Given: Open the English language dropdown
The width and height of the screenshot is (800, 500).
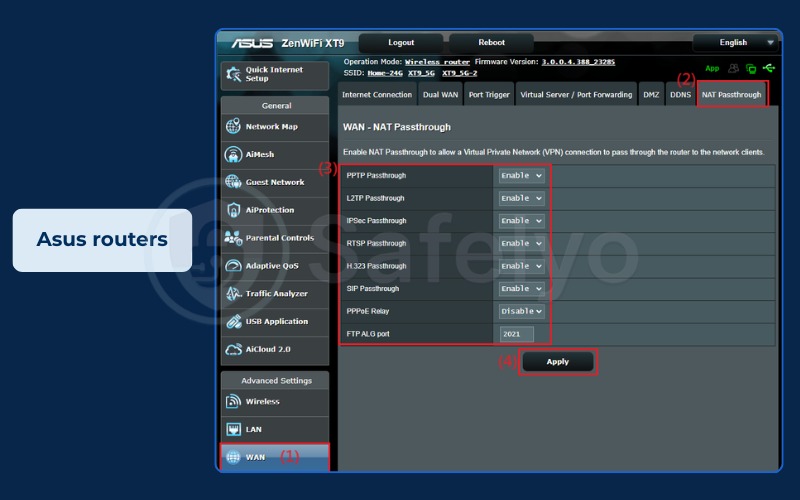Looking at the screenshot, I should pos(735,42).
